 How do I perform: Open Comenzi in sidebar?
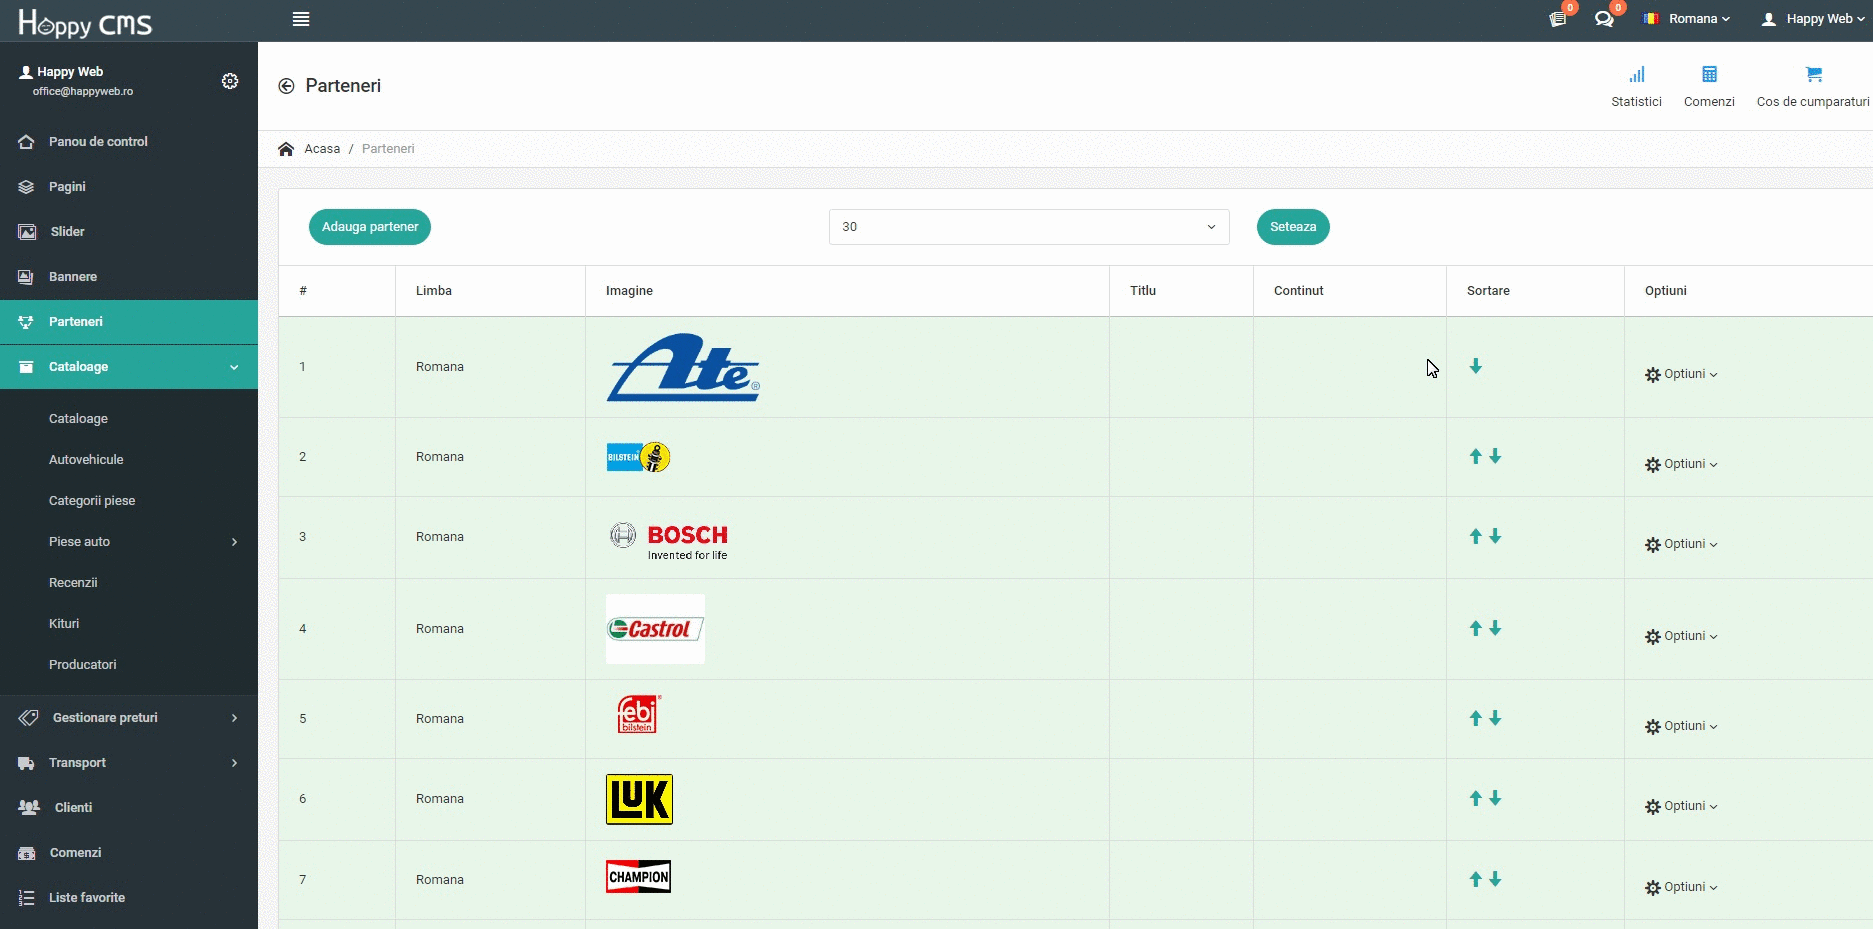[129, 853]
